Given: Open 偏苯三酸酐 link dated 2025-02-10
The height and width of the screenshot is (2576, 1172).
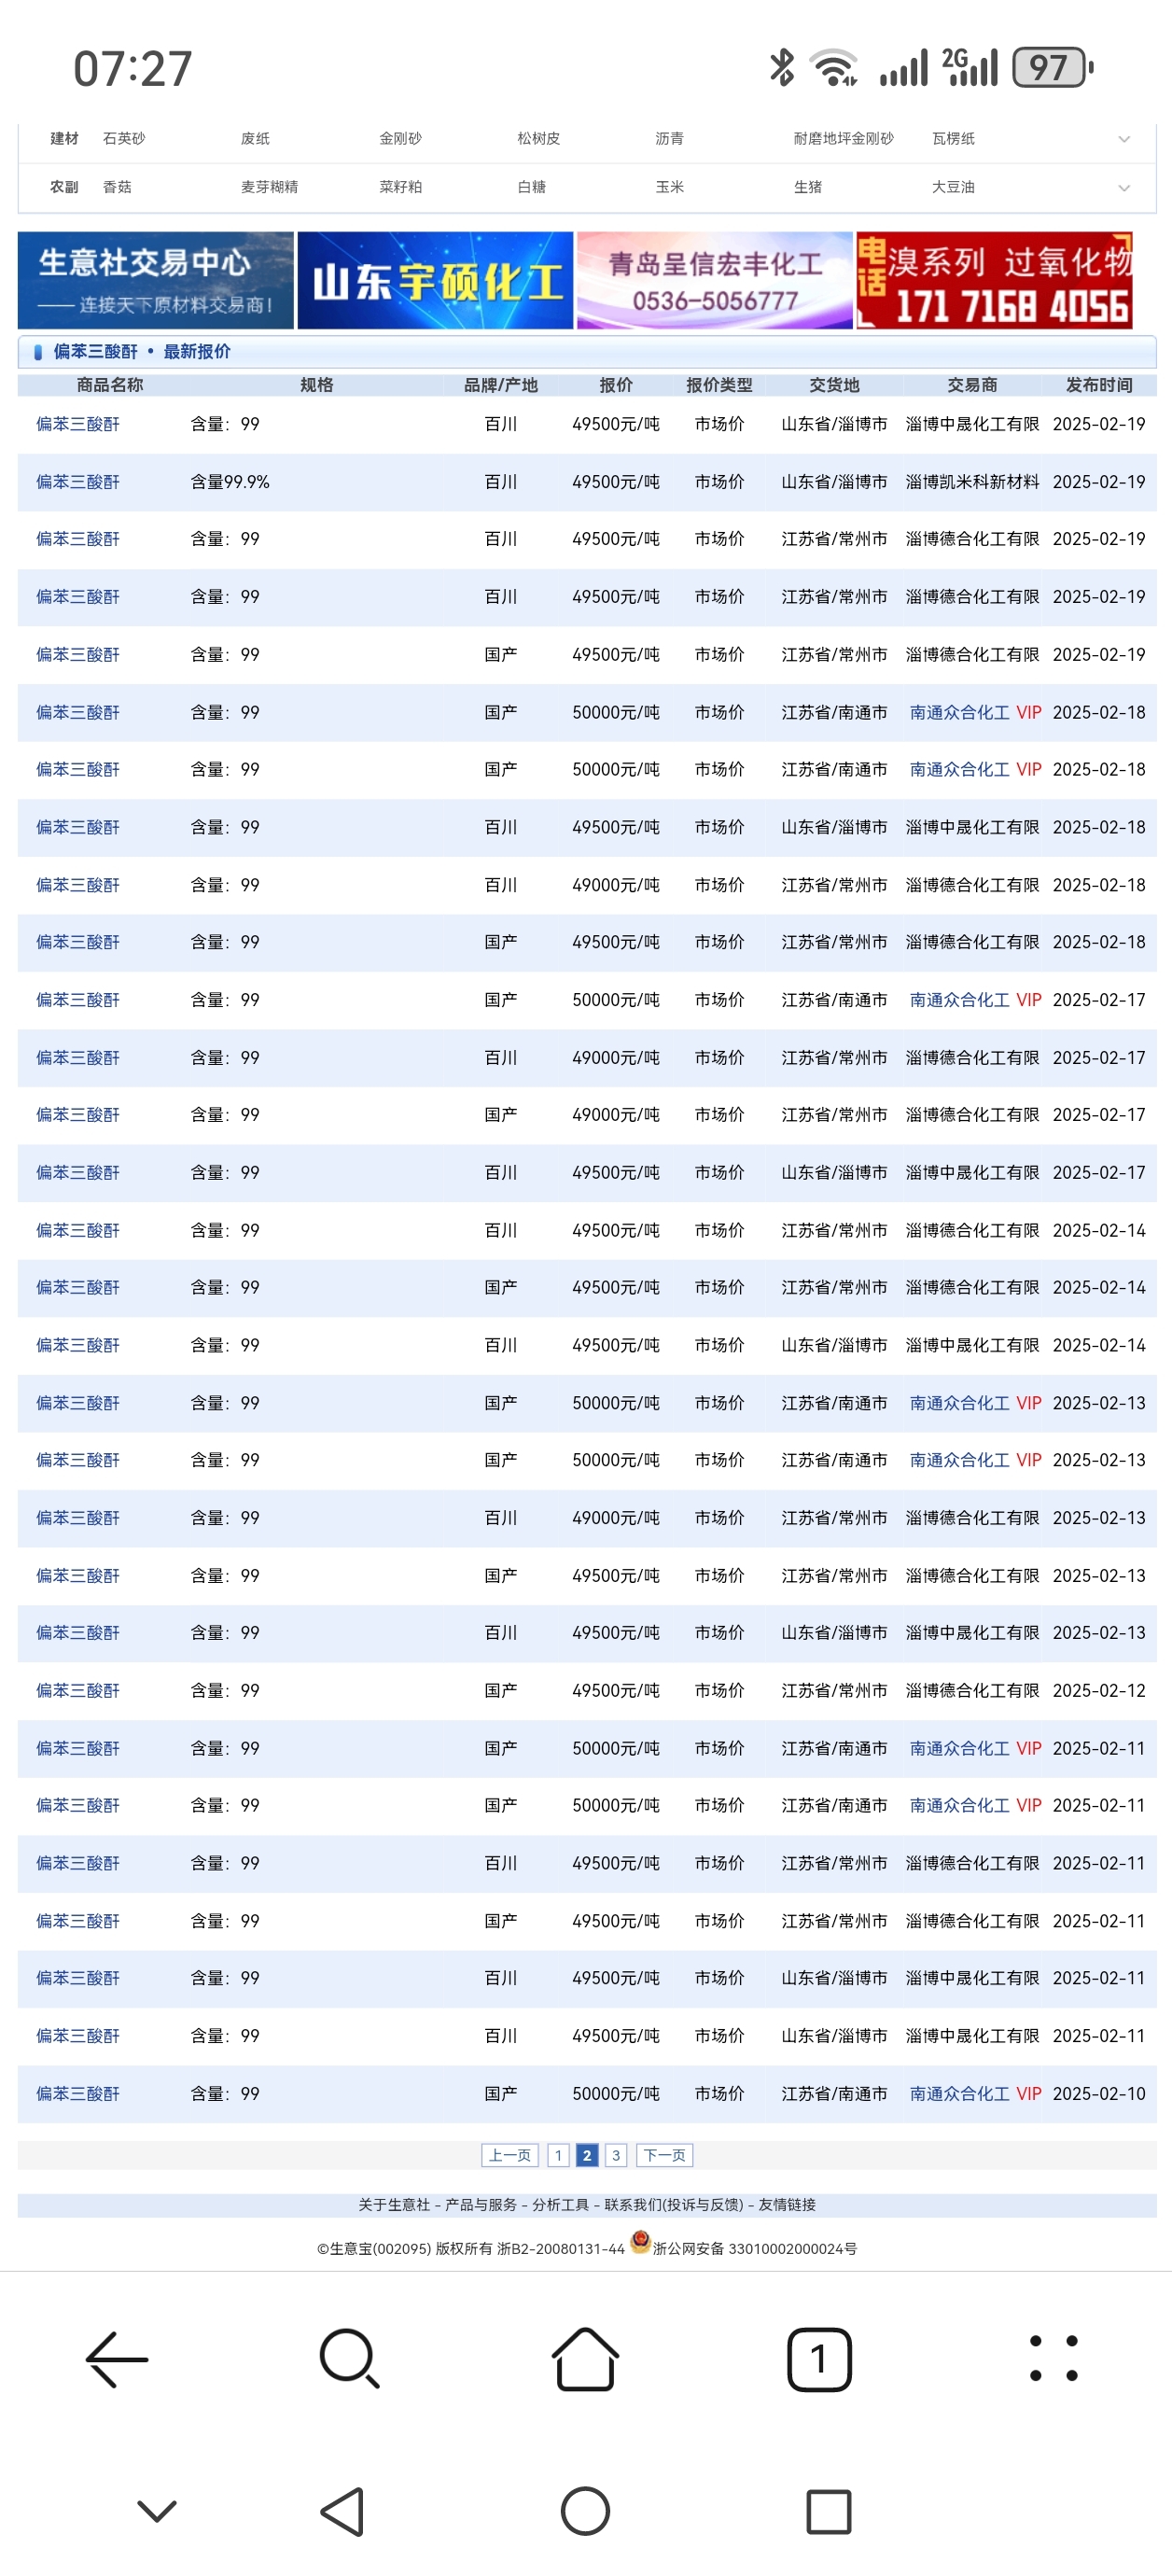Looking at the screenshot, I should click(78, 2094).
